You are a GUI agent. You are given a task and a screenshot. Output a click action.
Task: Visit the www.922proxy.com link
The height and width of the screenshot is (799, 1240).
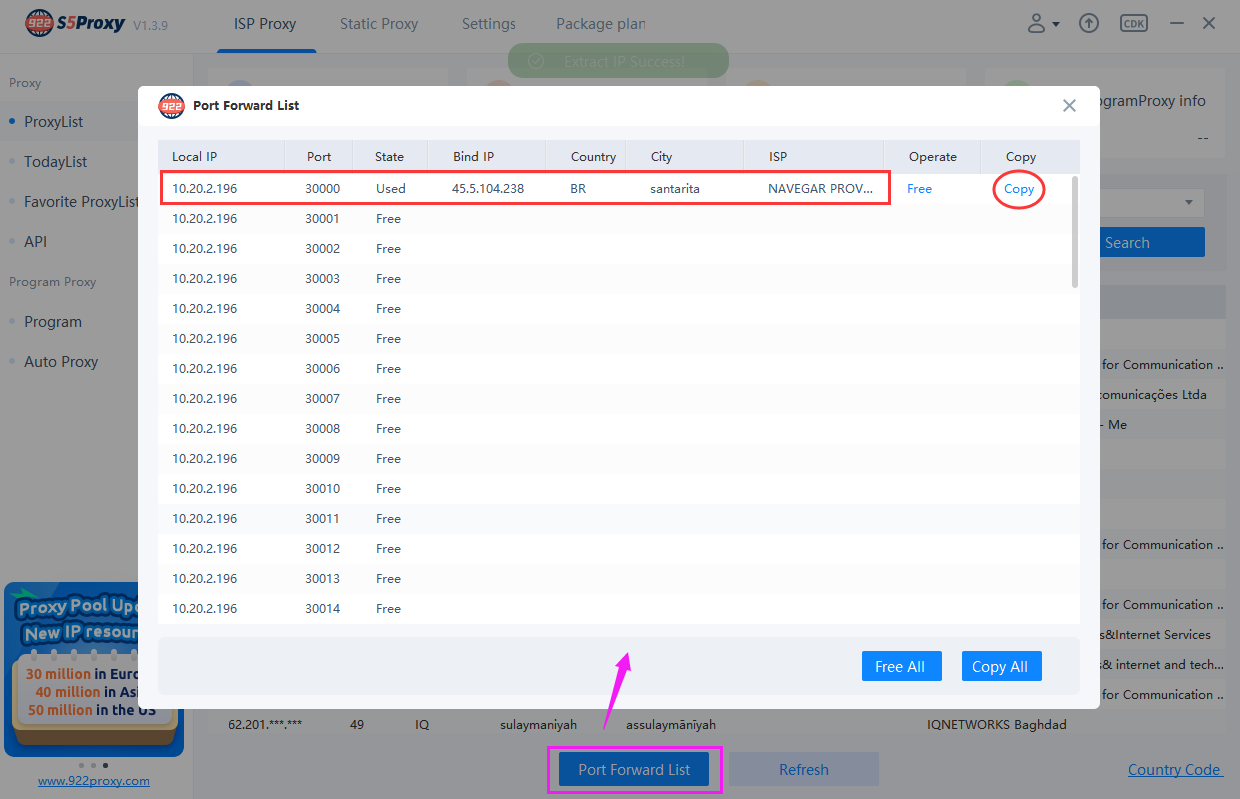tap(93, 780)
